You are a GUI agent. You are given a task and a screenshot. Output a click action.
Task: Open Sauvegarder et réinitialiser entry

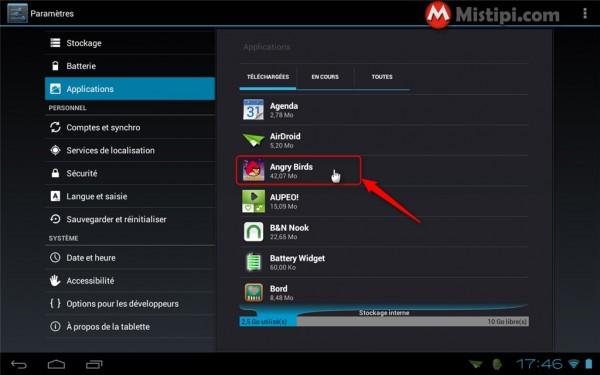tap(130, 219)
